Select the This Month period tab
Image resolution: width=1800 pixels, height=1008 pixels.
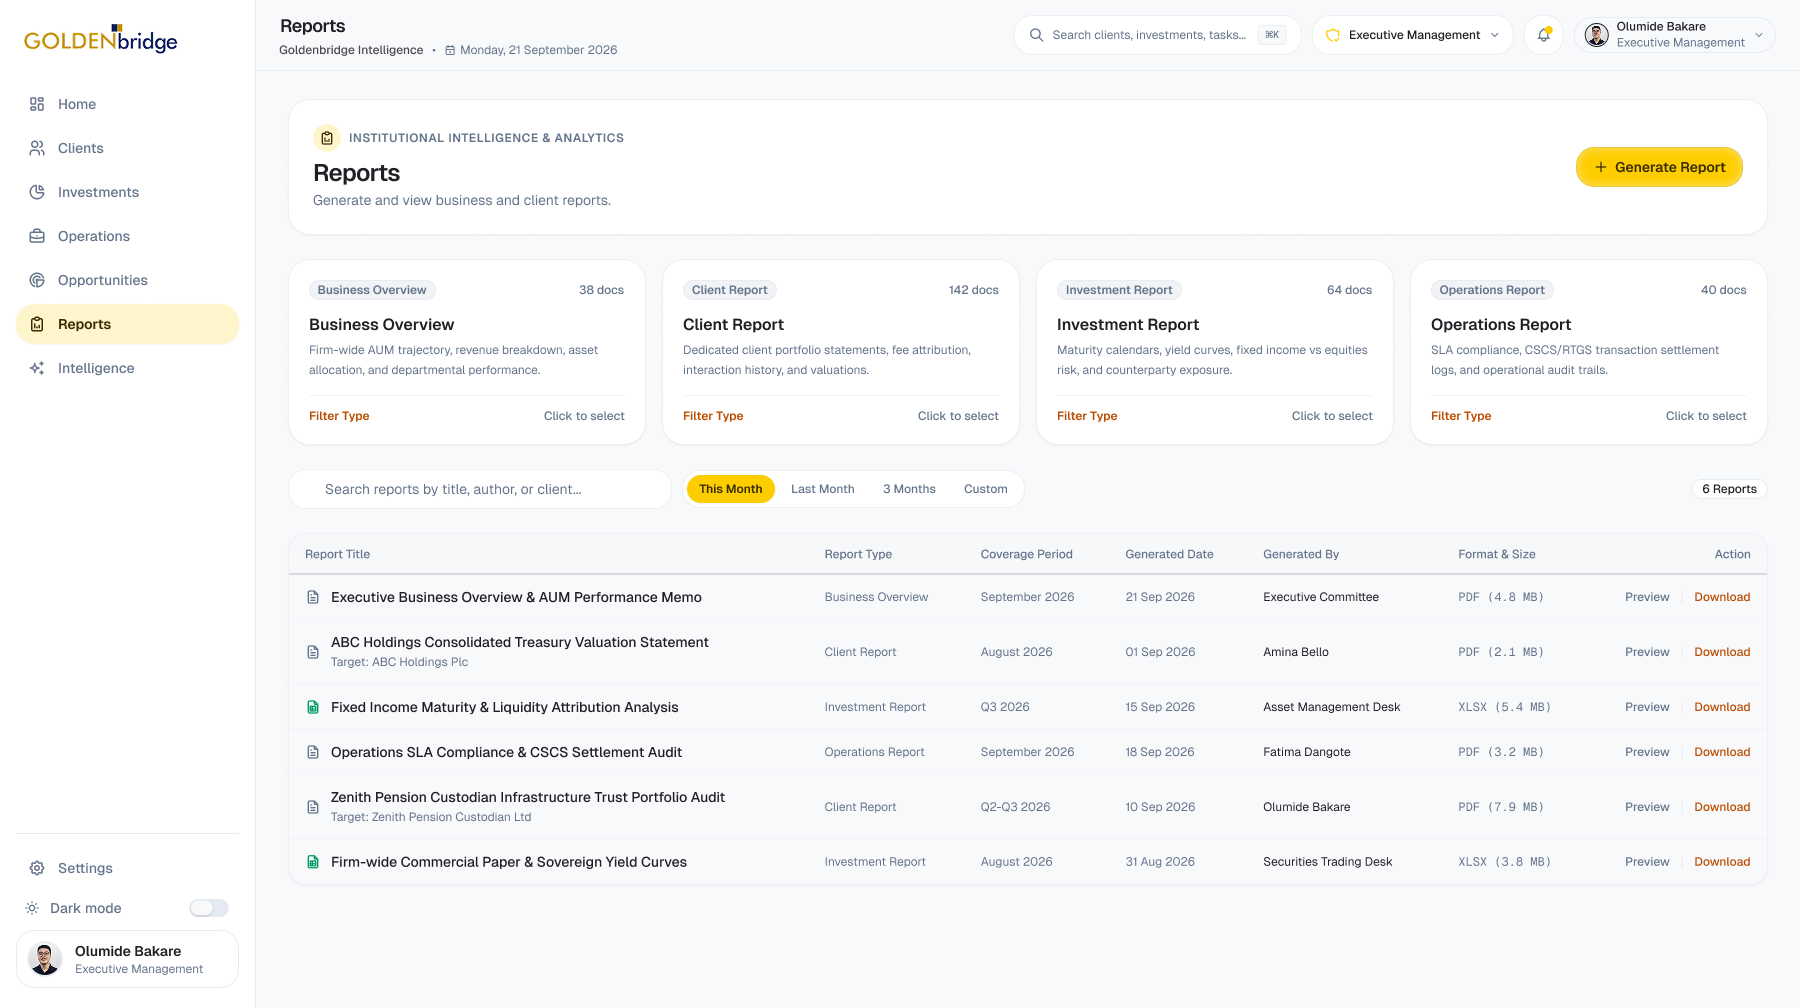[x=731, y=489]
